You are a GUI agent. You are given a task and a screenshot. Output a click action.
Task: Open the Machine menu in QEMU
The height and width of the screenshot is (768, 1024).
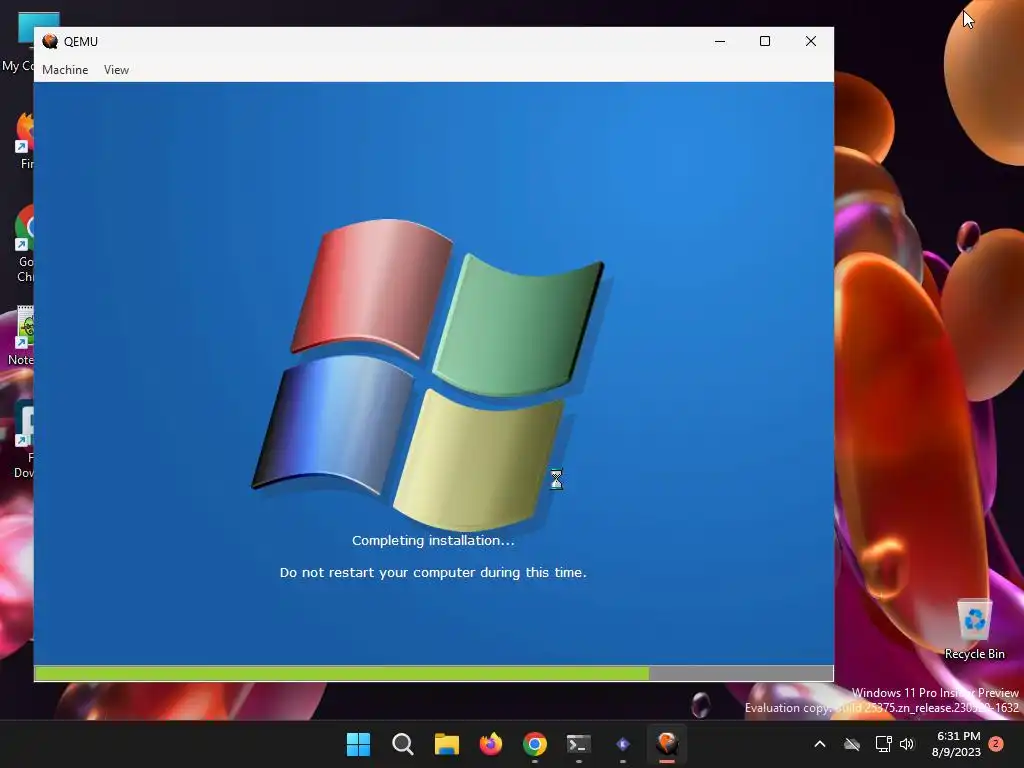pyautogui.click(x=65, y=70)
